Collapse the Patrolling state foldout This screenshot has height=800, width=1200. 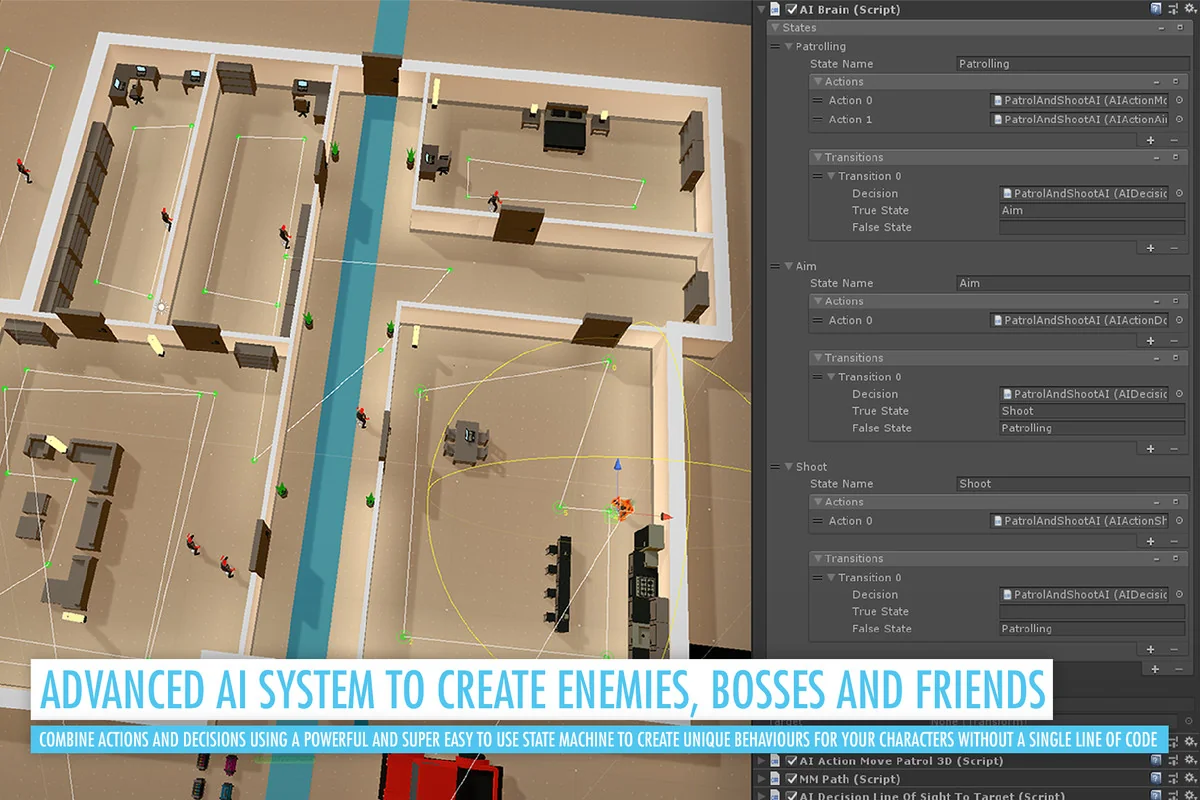click(x=789, y=45)
